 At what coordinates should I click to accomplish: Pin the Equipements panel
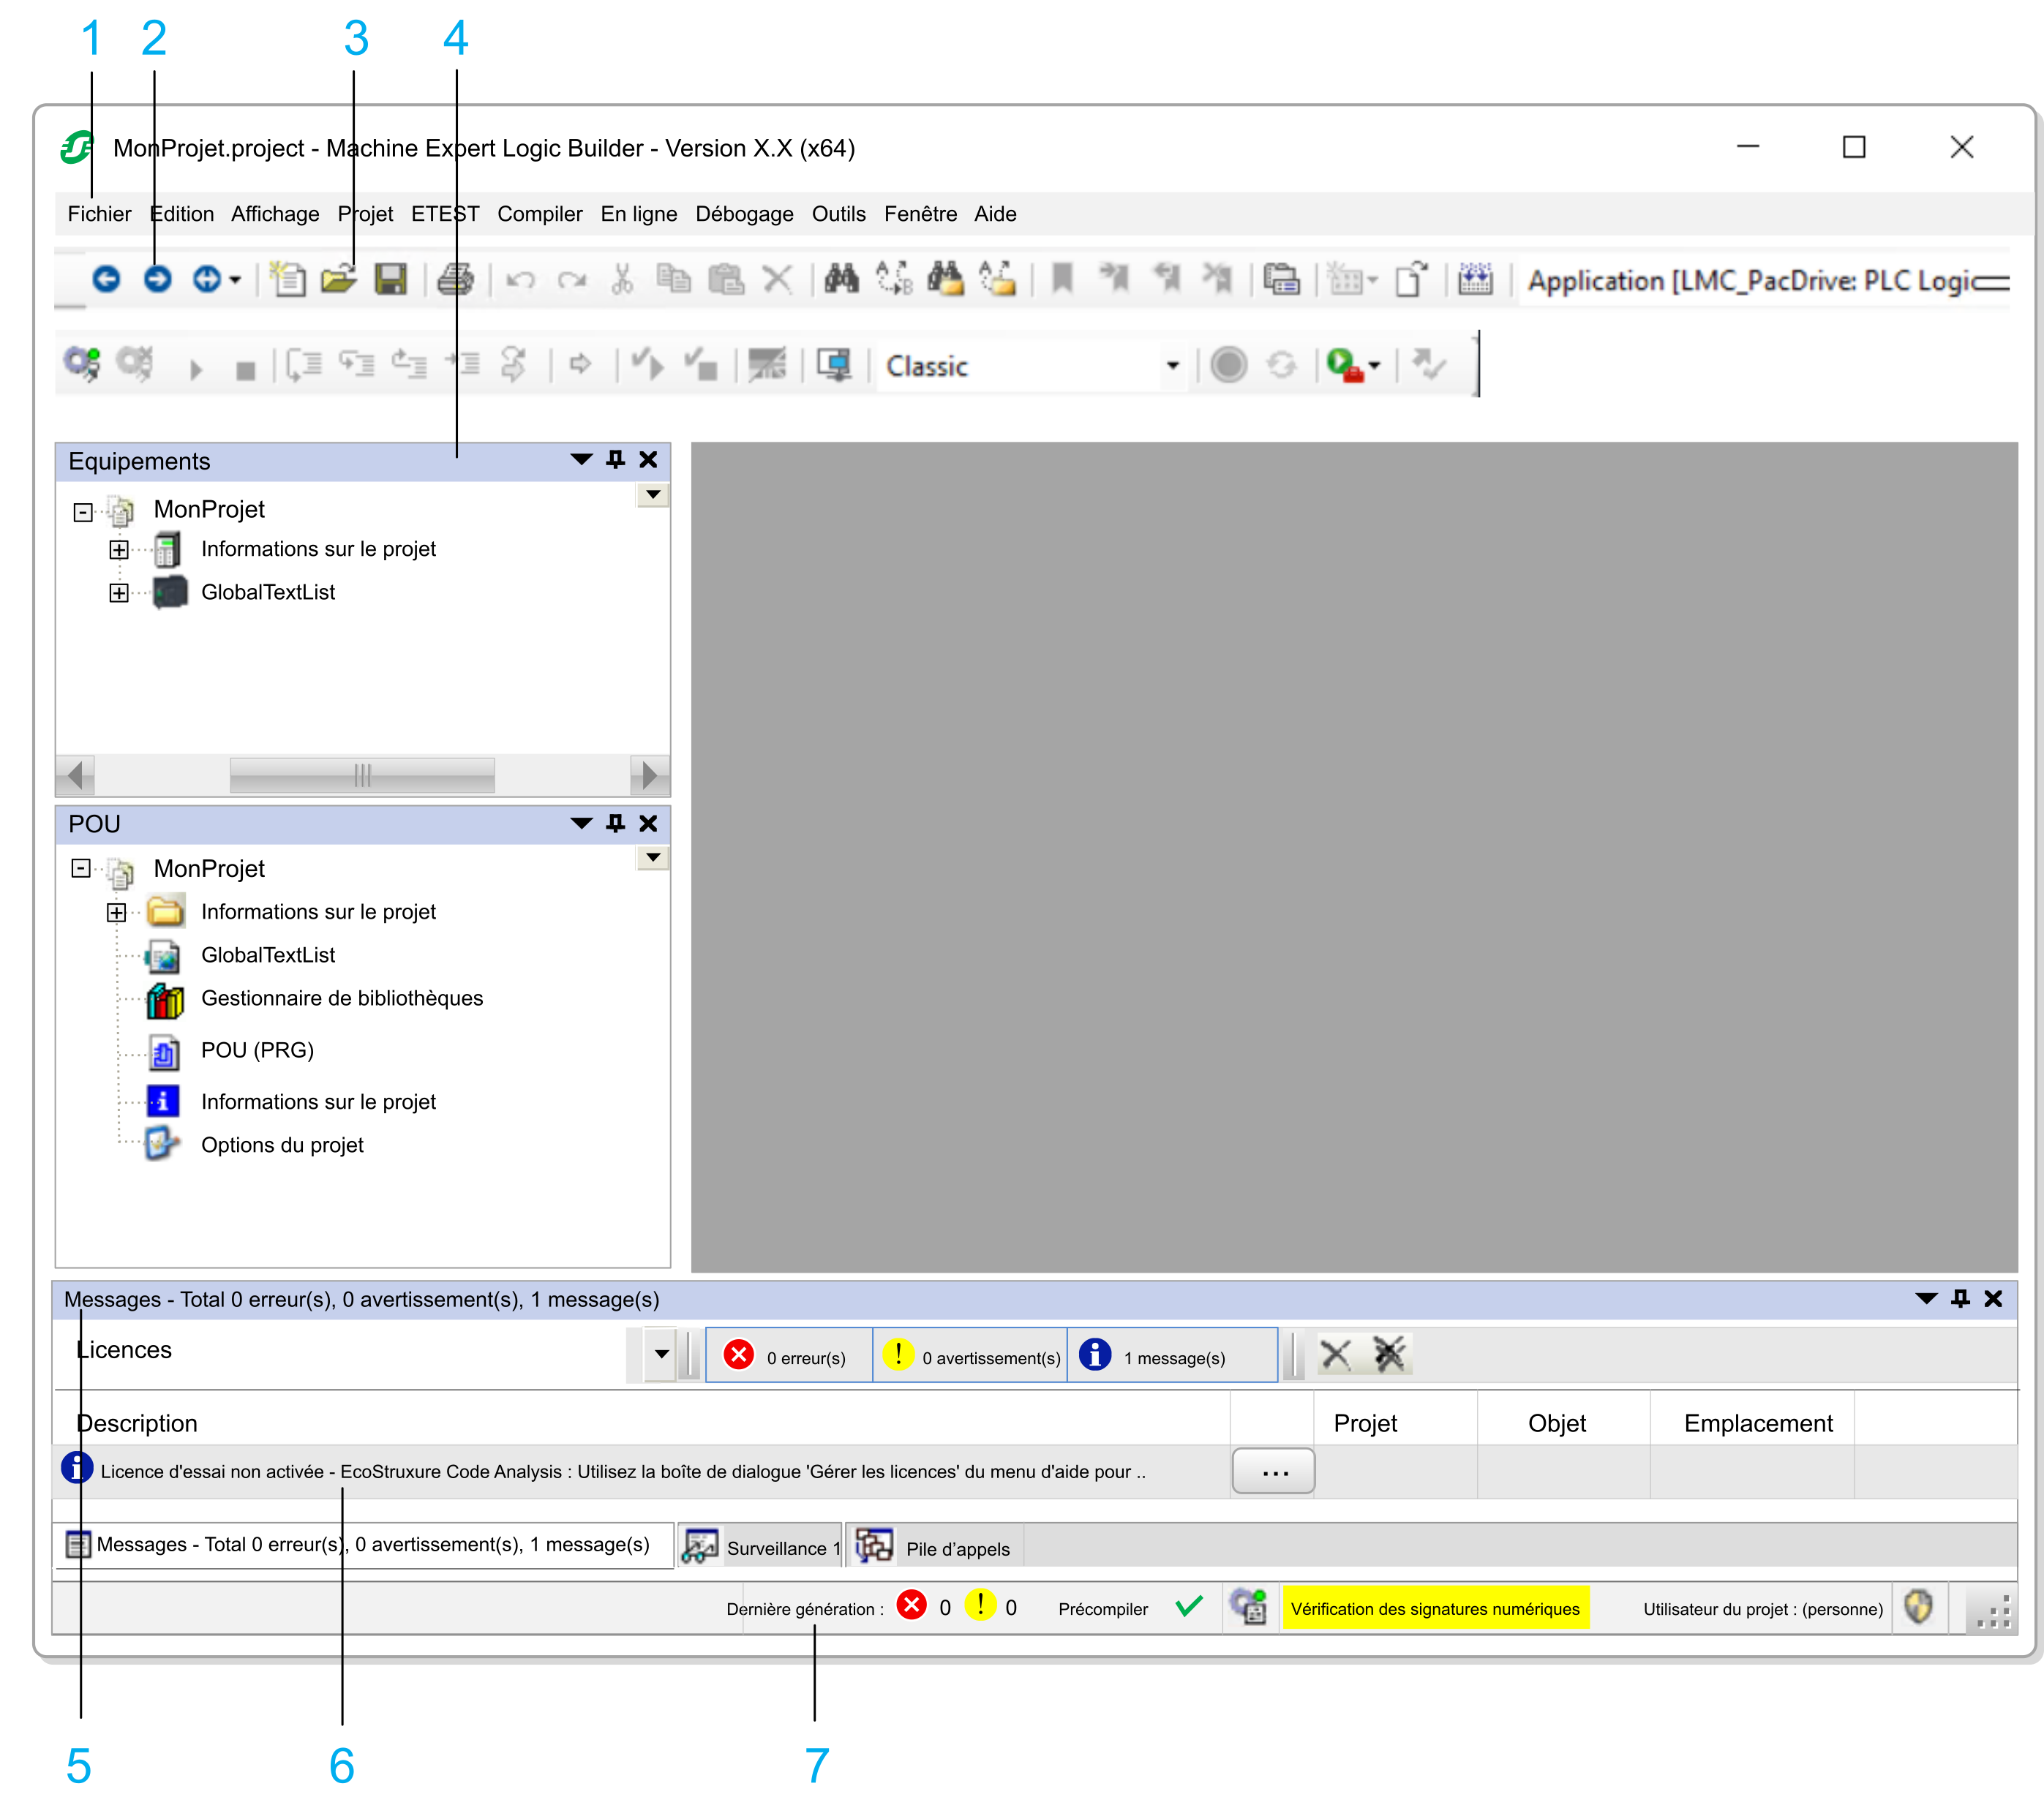[616, 460]
